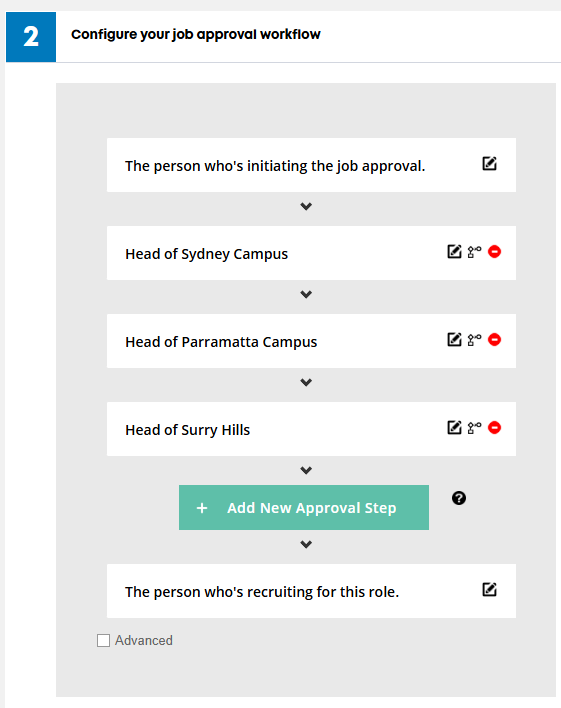This screenshot has width=561, height=708.
Task: Add a branch to Head of Parramatta Campus
Action: point(474,340)
